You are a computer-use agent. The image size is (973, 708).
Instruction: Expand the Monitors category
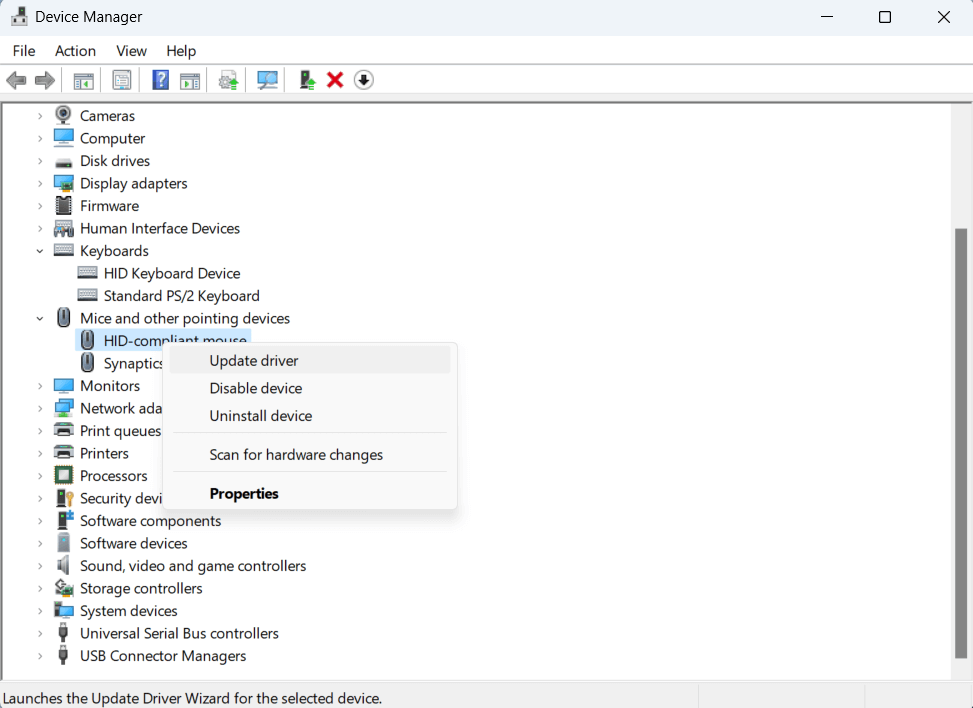point(40,386)
